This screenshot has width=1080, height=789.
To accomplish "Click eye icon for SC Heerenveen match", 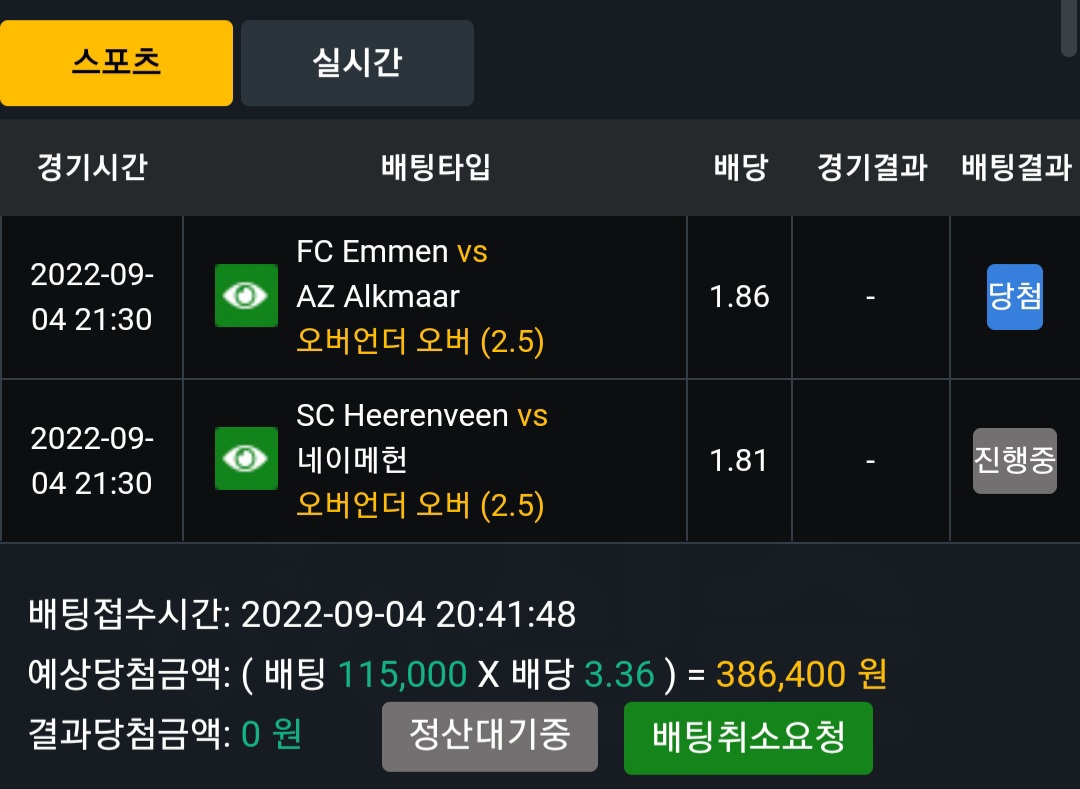I will tap(246, 459).
